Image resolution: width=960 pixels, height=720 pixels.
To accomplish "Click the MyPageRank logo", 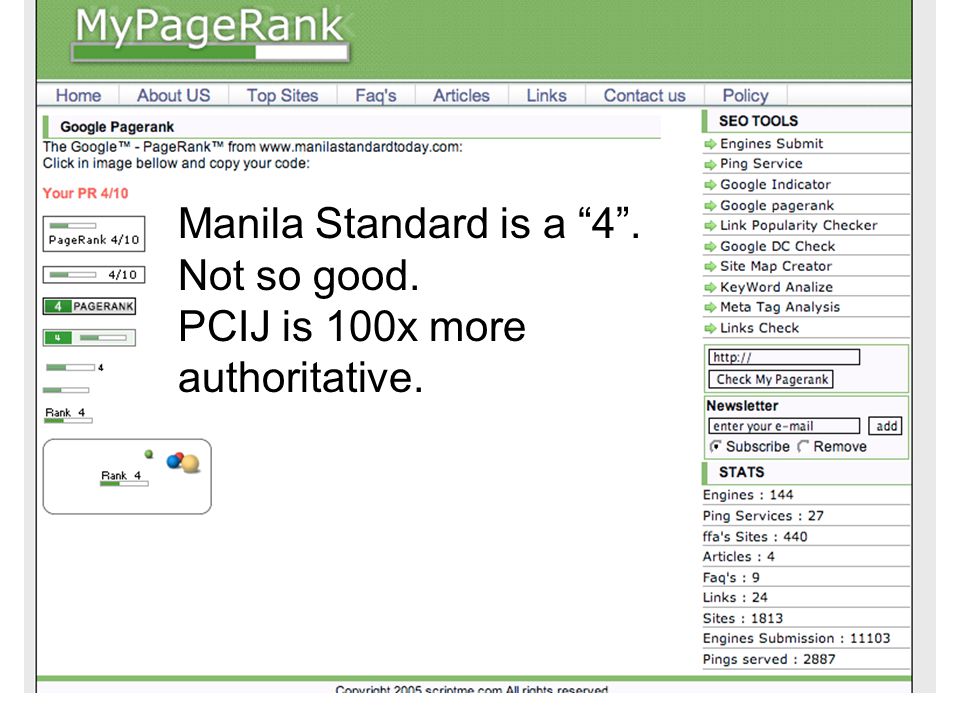I will click(x=211, y=34).
